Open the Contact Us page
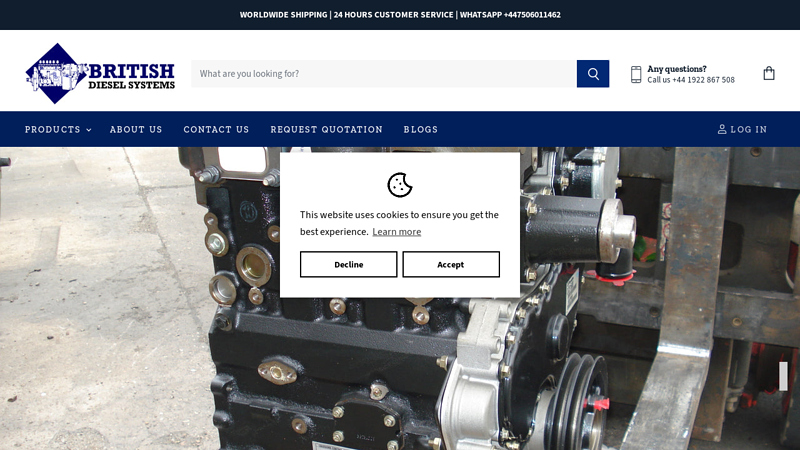Screen dimensions: 800x450 point(216,130)
